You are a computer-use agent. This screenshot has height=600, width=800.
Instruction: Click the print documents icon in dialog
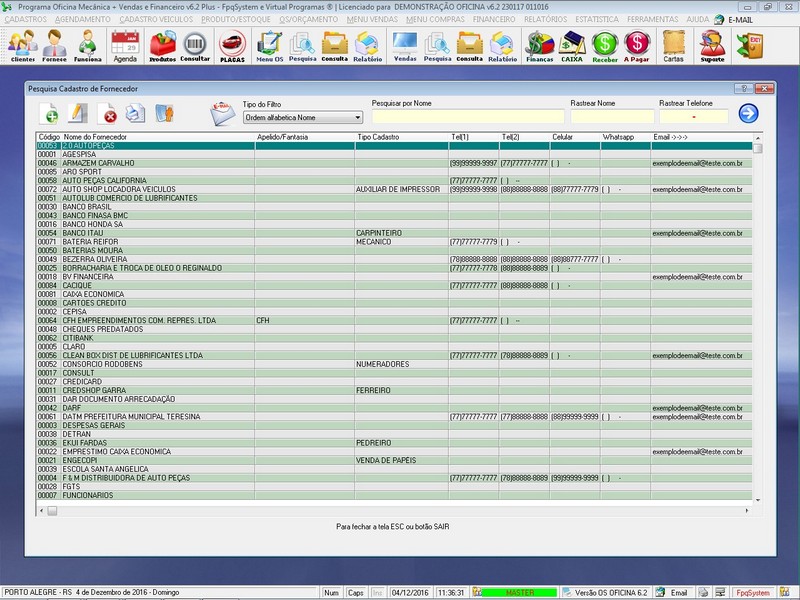point(136,113)
